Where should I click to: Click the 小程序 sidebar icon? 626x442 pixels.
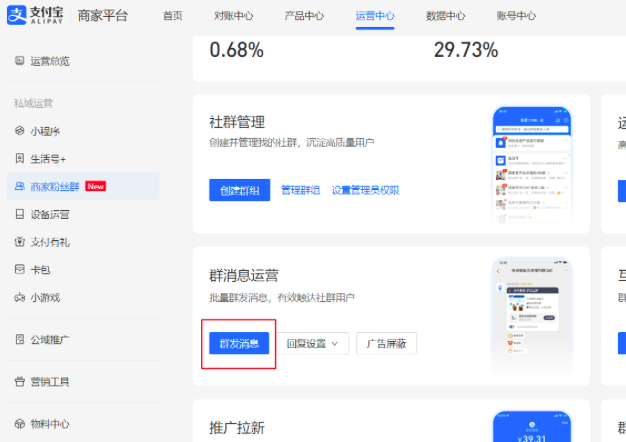point(20,131)
